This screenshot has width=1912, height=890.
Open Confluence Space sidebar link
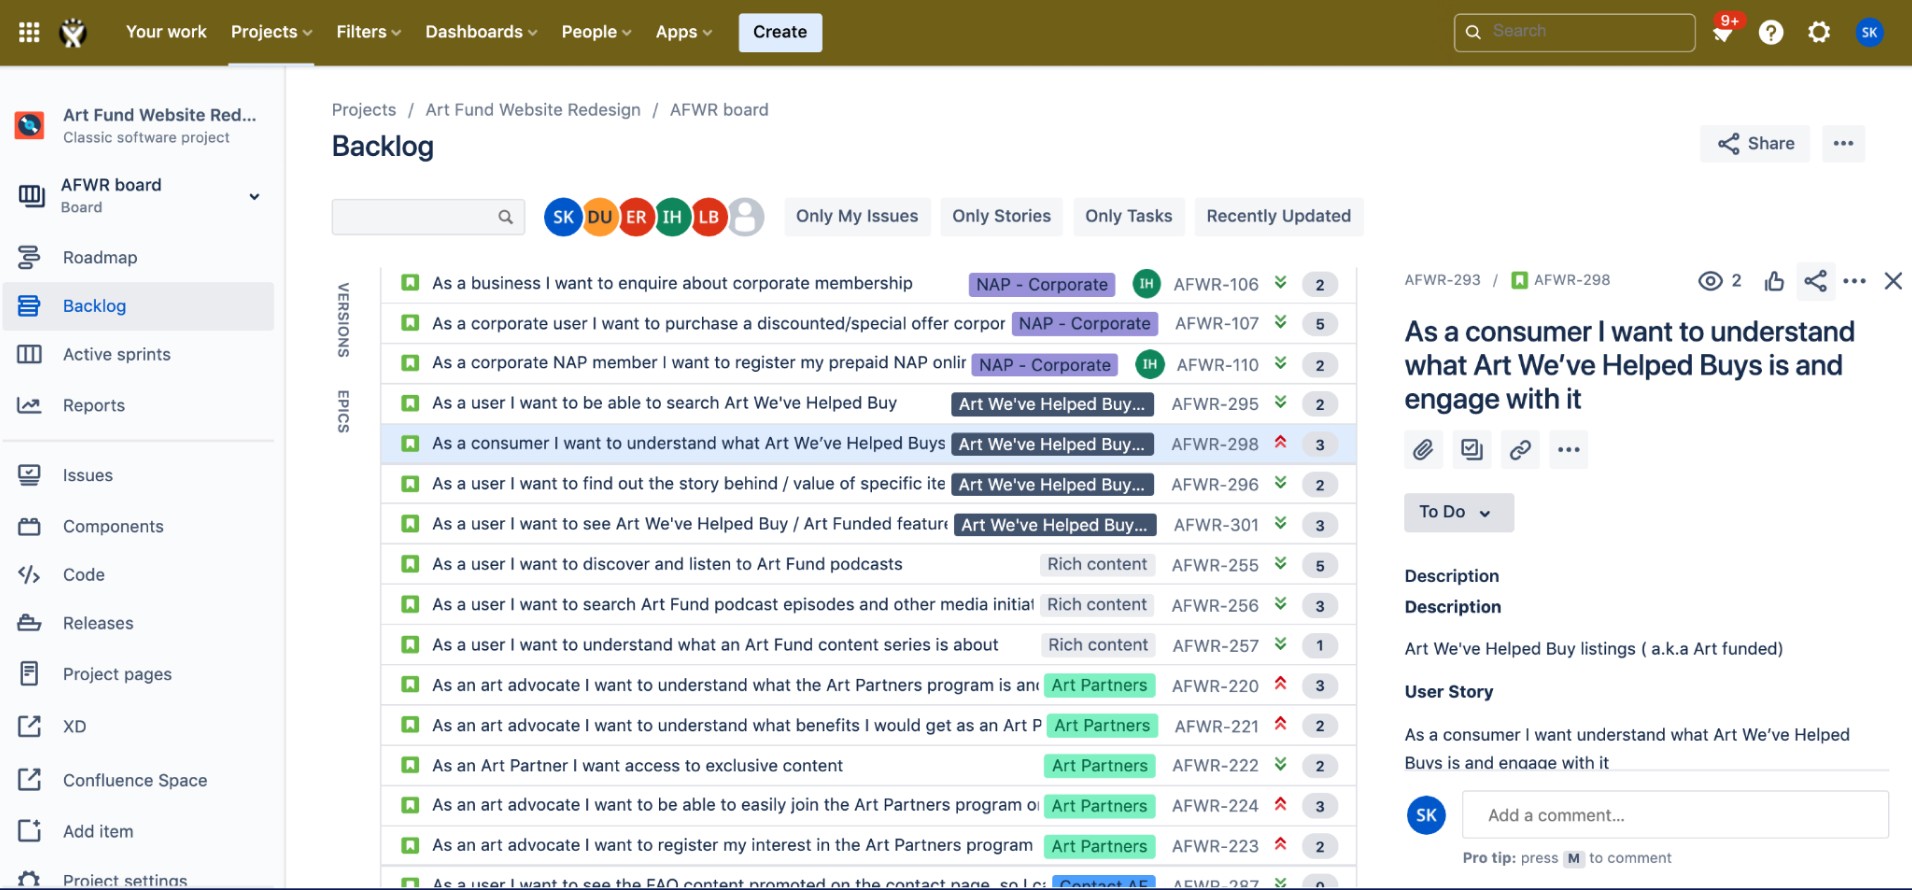(138, 781)
